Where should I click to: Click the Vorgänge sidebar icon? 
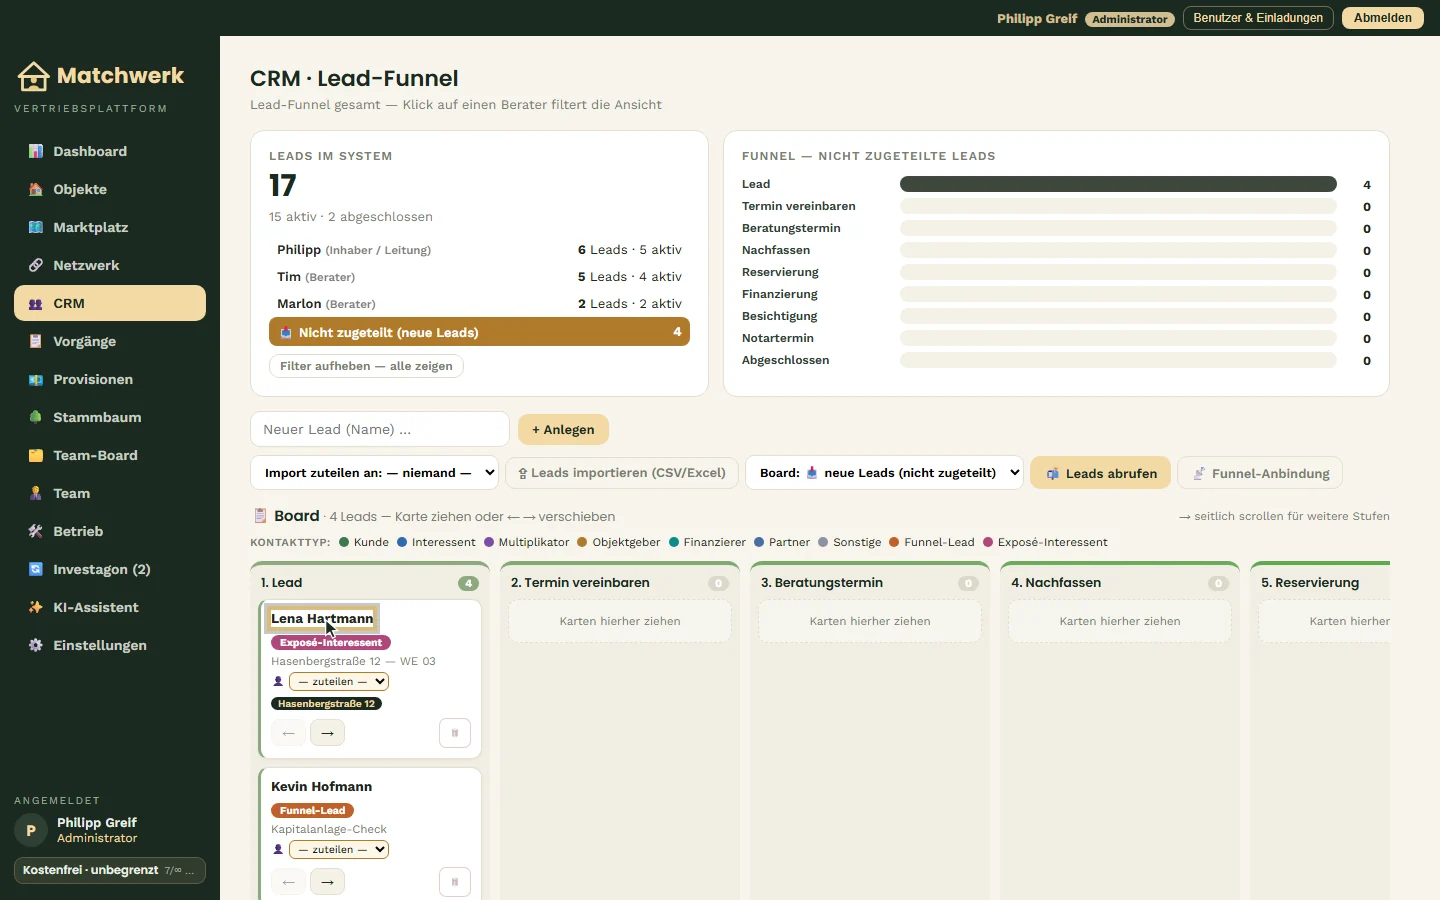[36, 341]
